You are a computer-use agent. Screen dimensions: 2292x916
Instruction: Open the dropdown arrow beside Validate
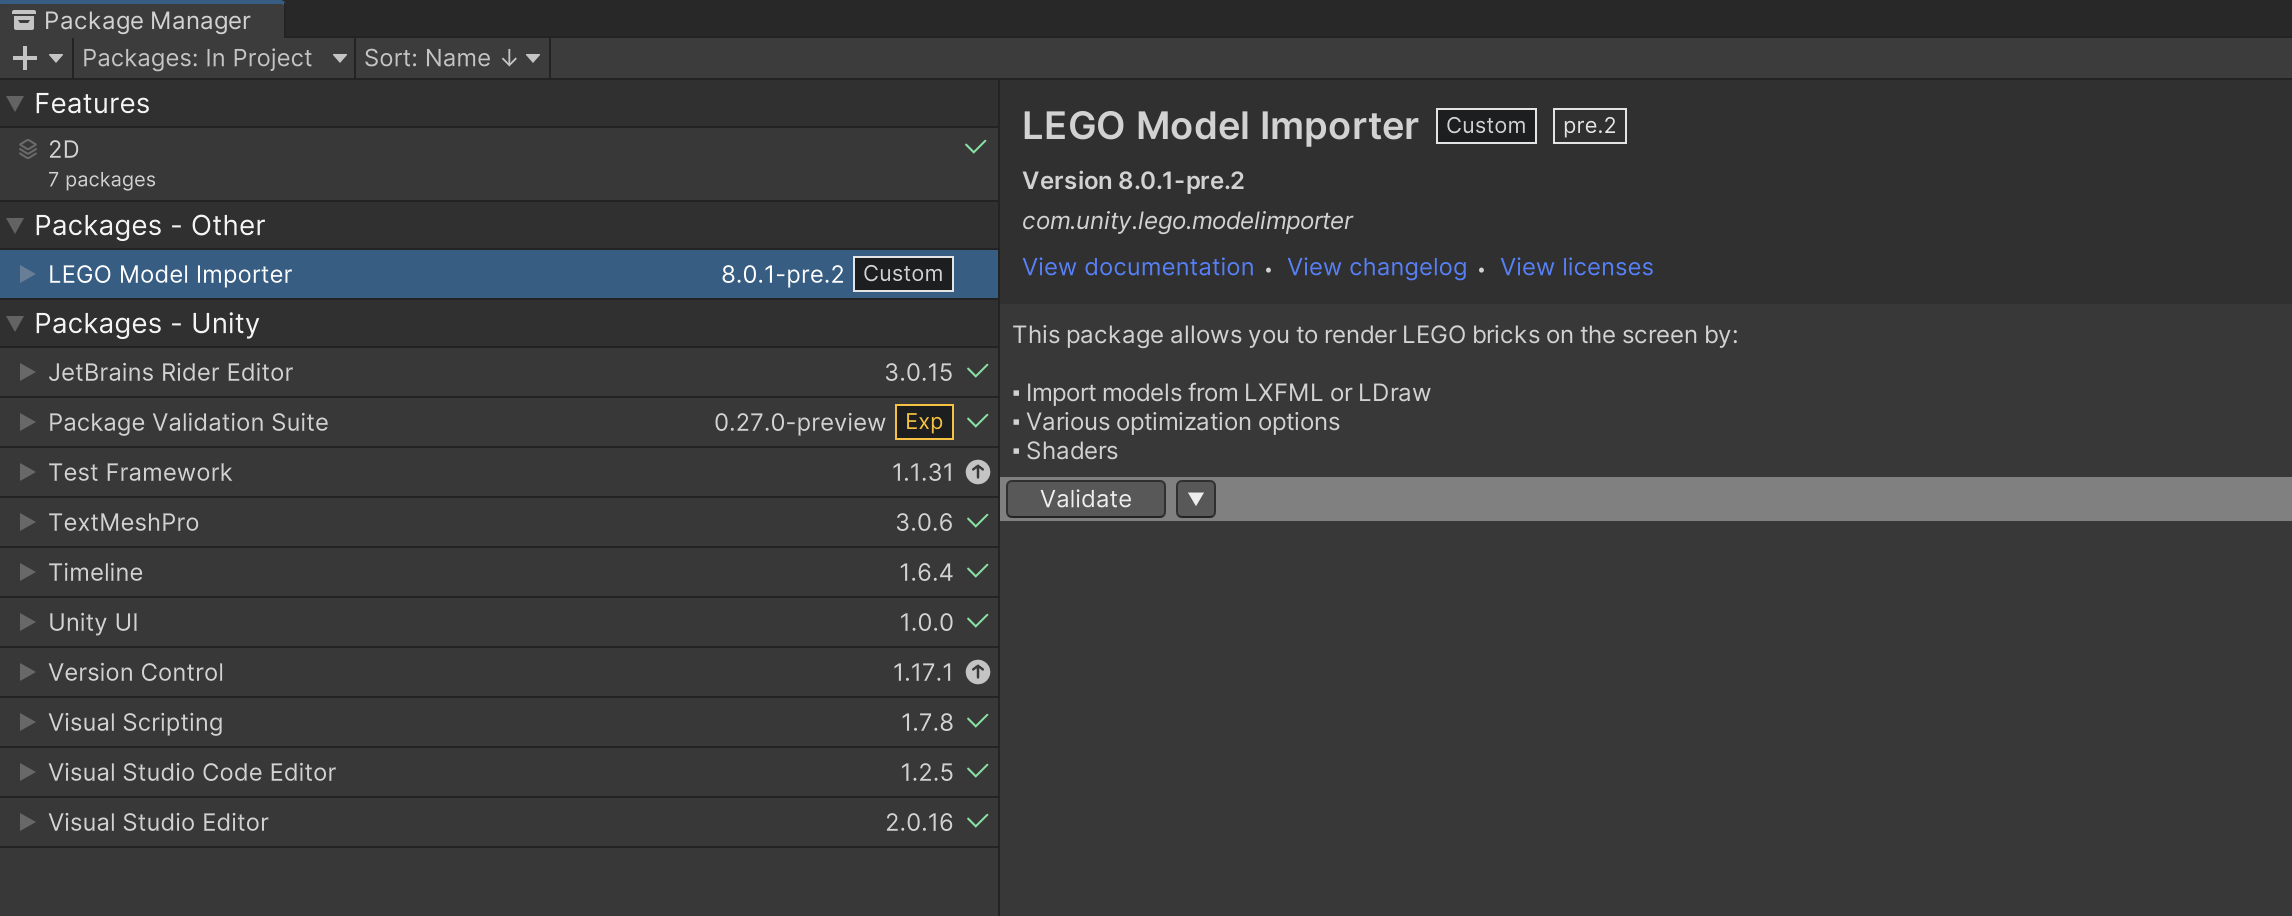point(1195,499)
